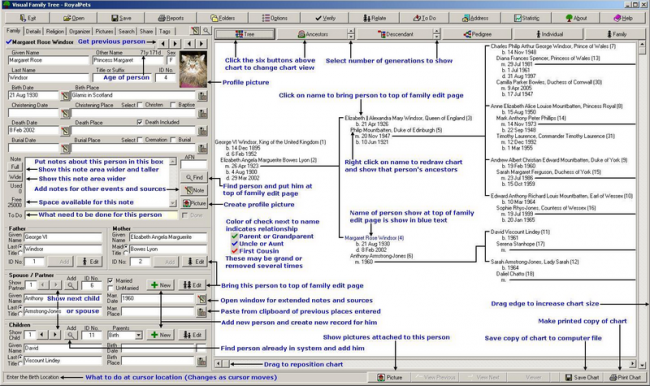Click Add magnifier icon in Children section
This screenshot has height=386, width=650.
[71, 335]
